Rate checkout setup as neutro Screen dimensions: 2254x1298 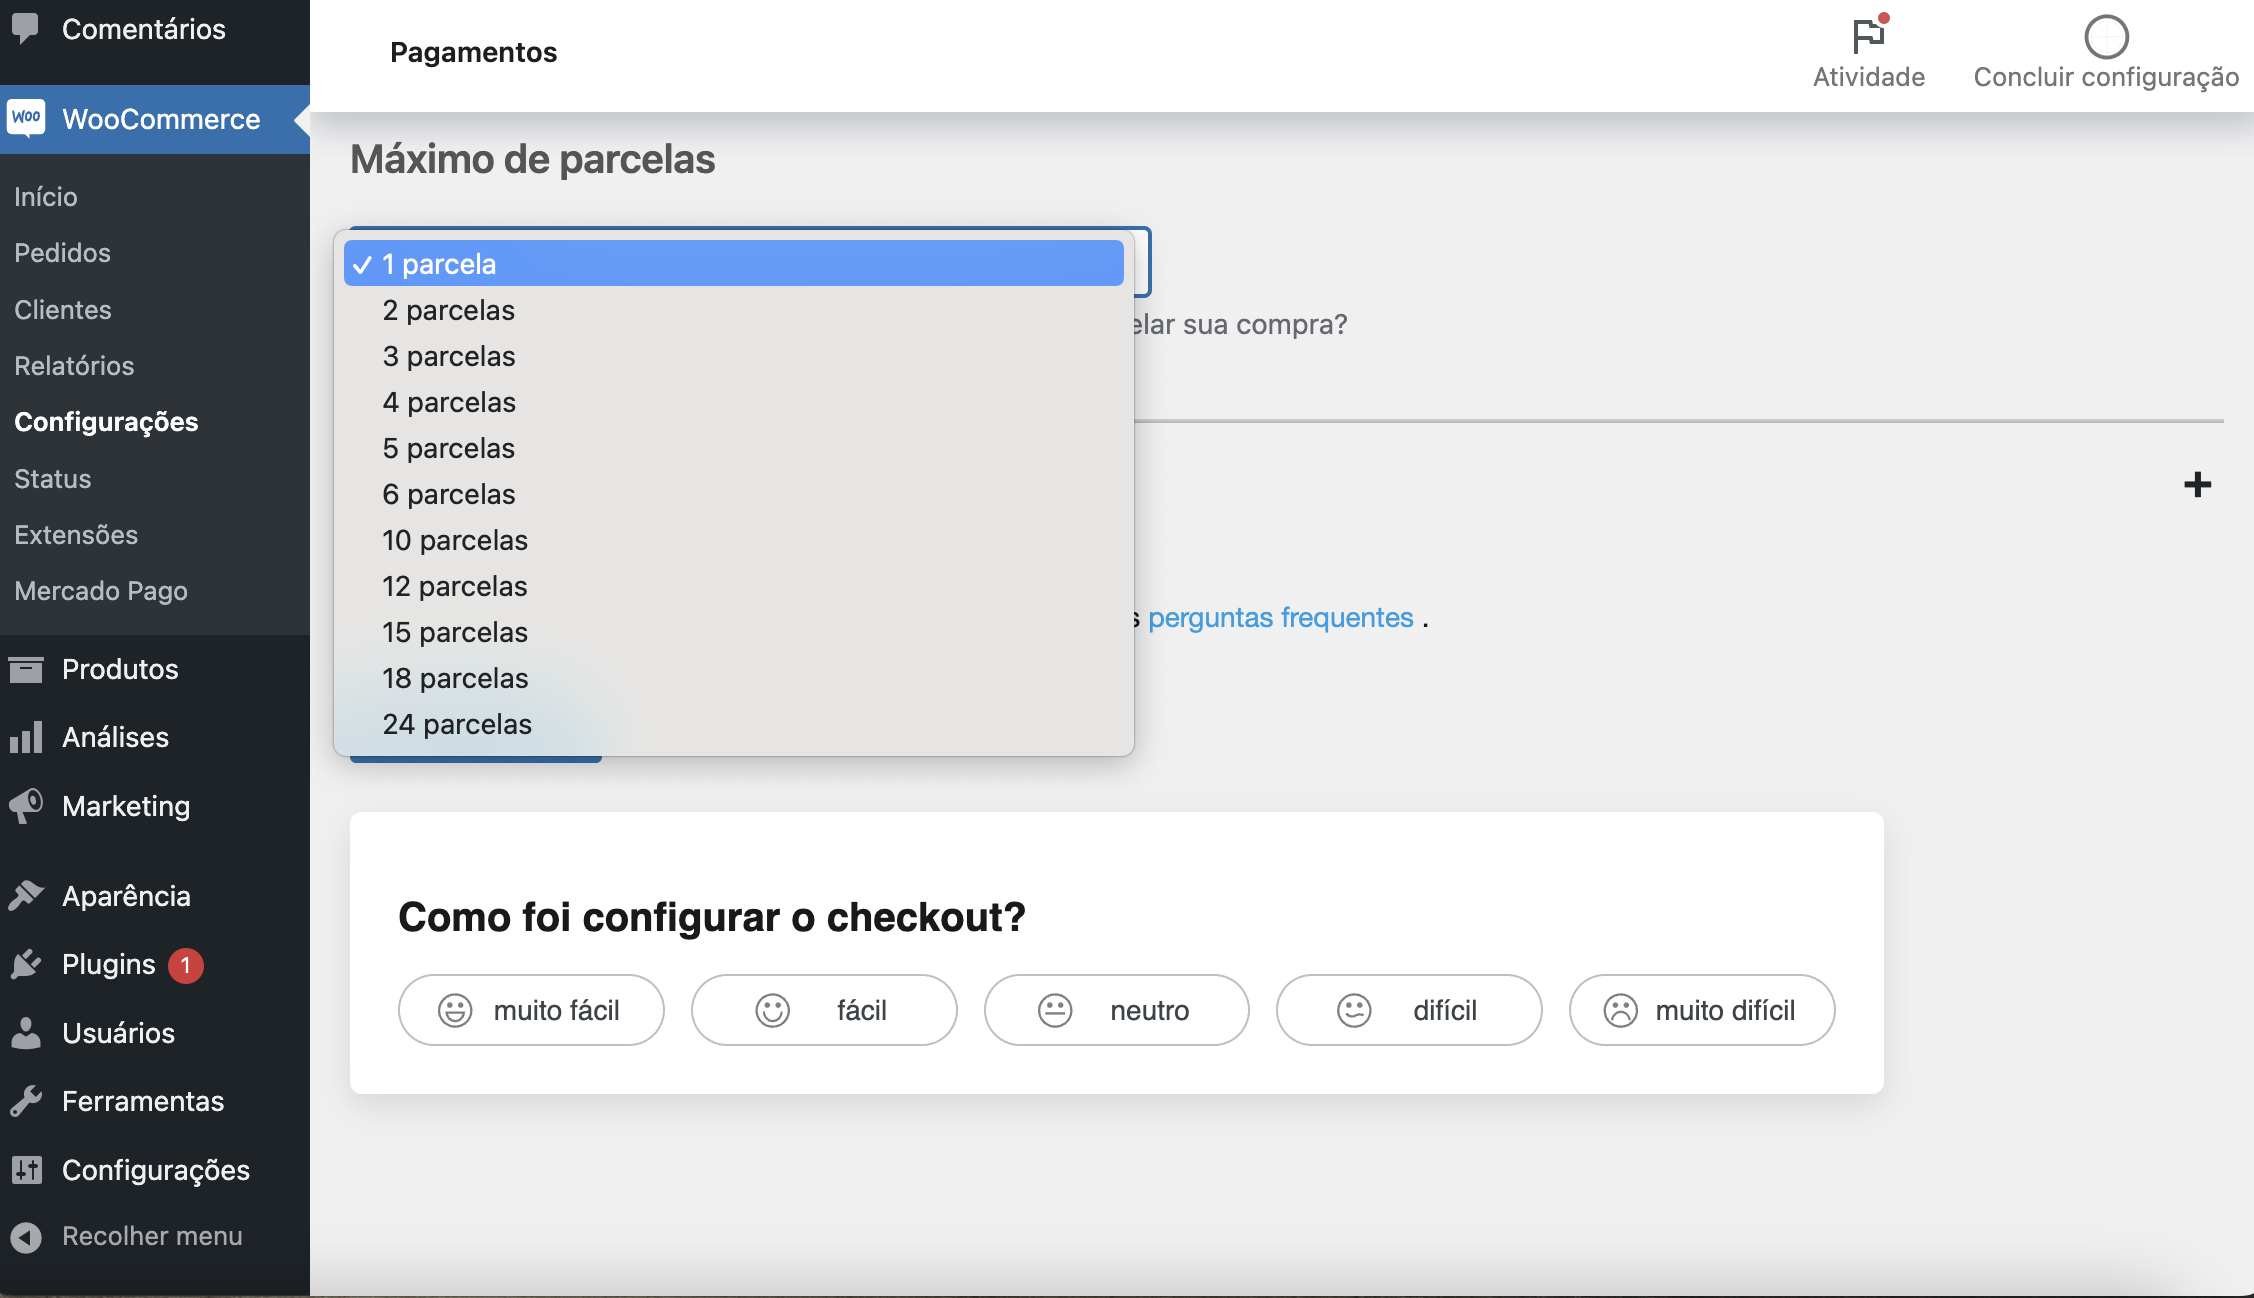(x=1117, y=1010)
